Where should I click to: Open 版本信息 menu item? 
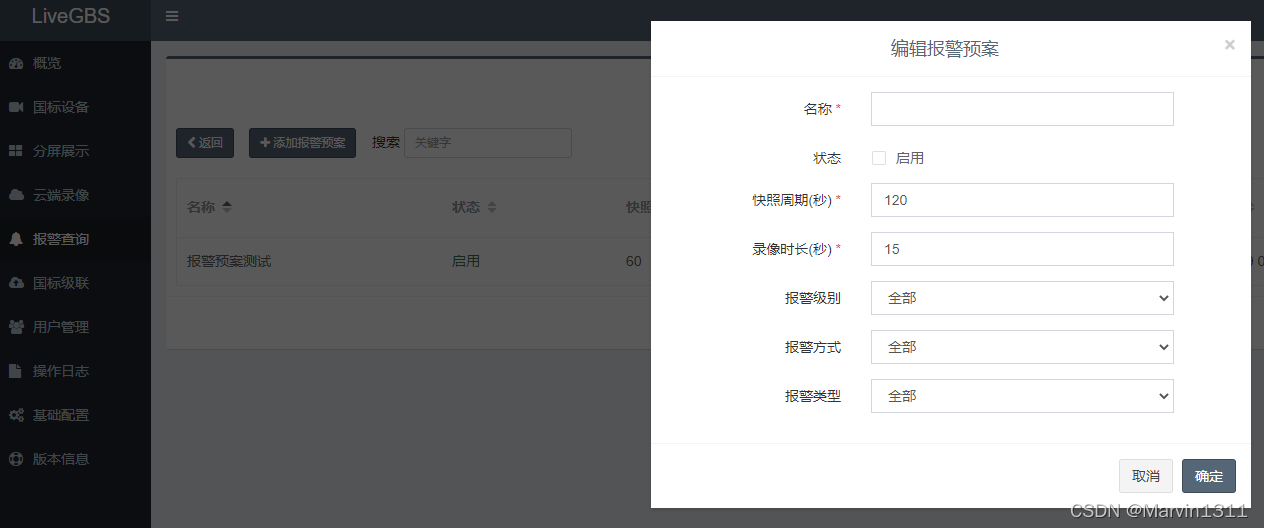pos(75,459)
